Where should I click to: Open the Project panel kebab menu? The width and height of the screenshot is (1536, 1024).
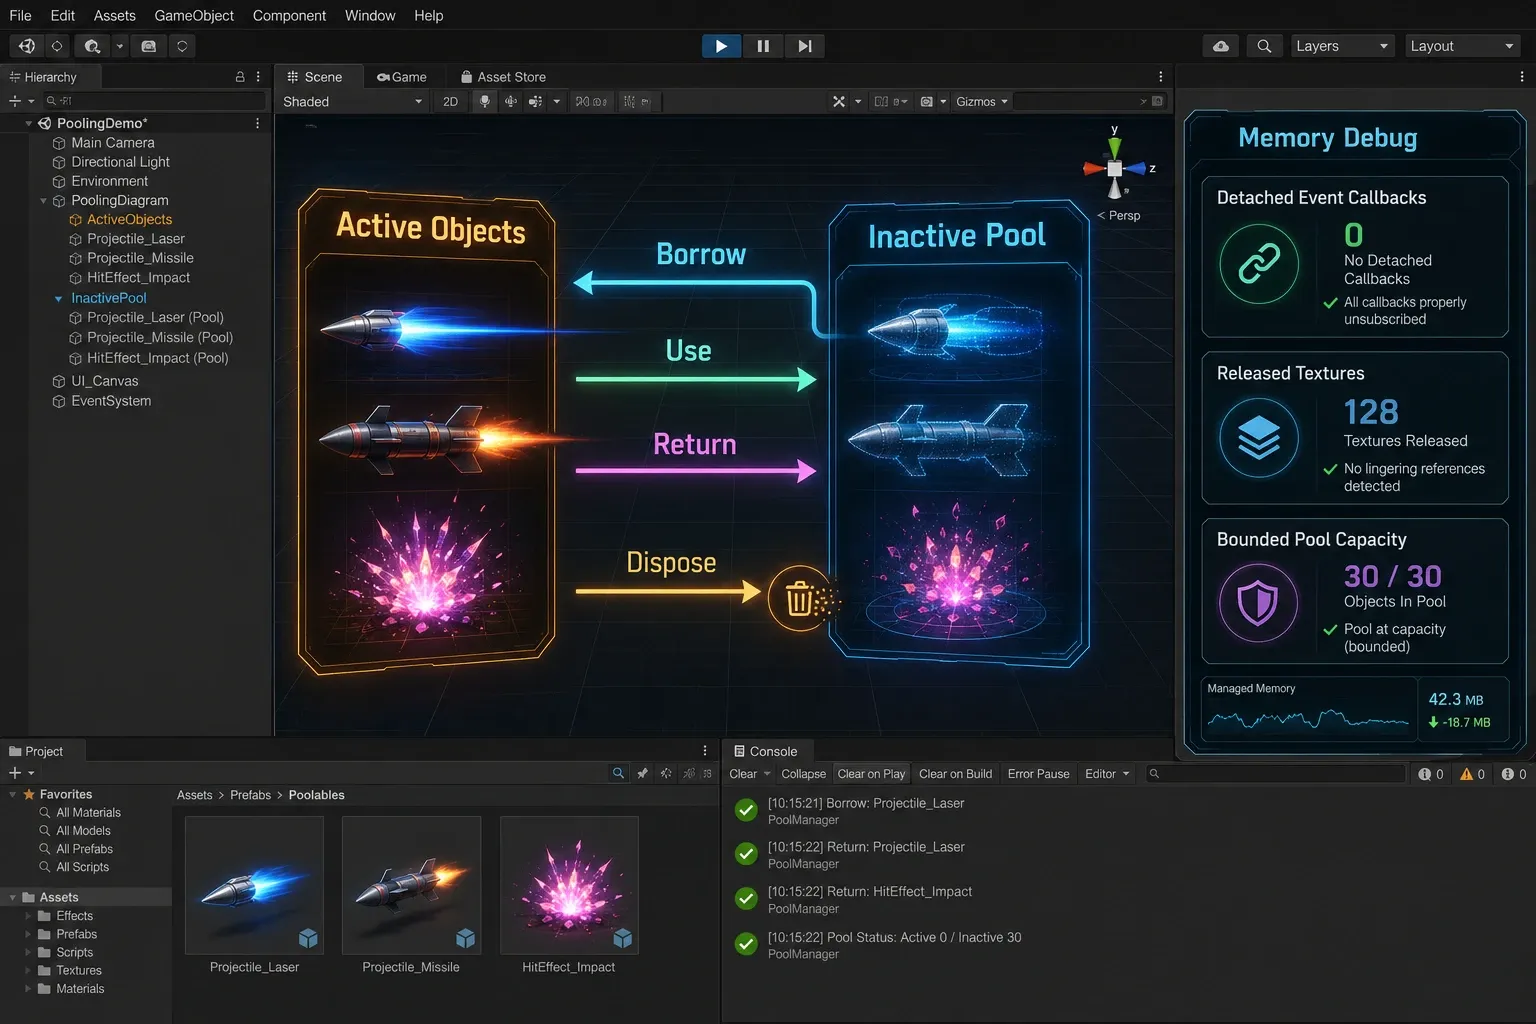point(705,751)
